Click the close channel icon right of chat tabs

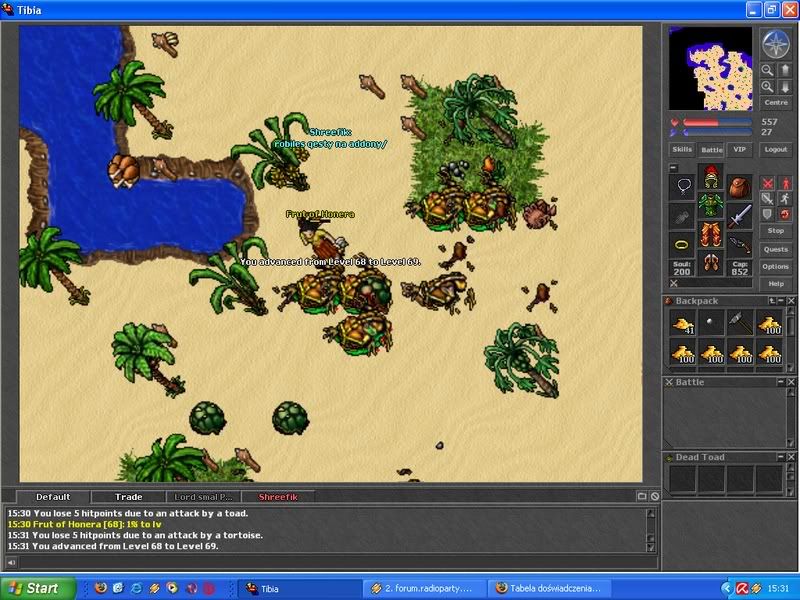coord(655,496)
